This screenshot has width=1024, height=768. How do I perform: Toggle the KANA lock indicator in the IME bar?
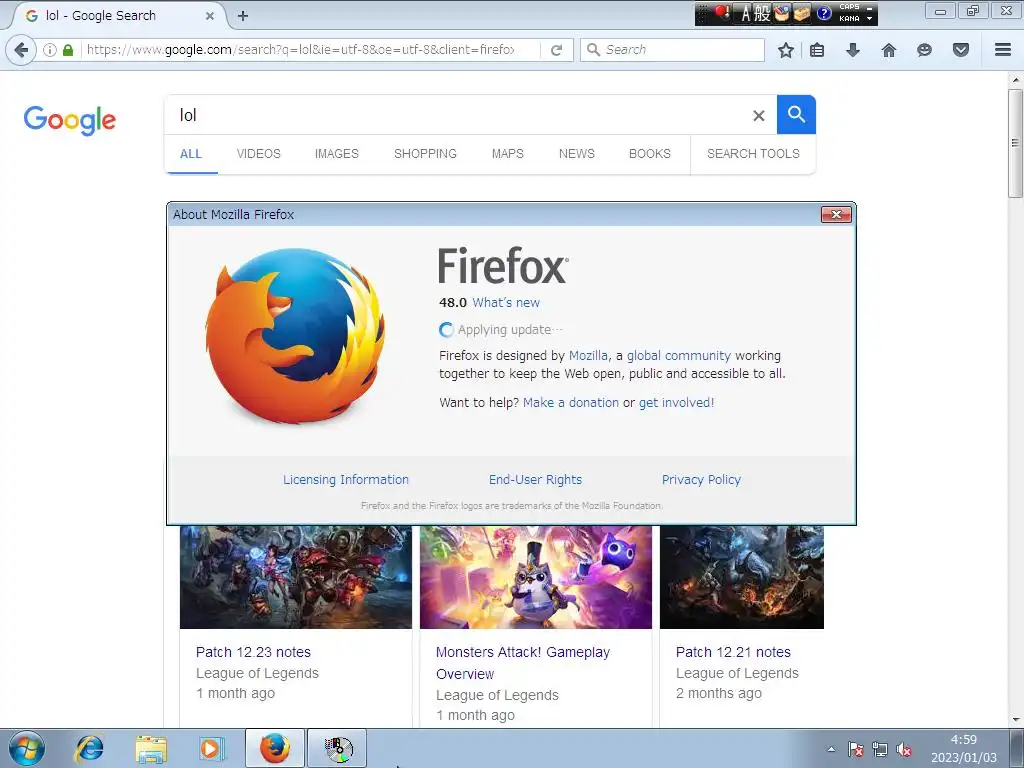coord(850,19)
